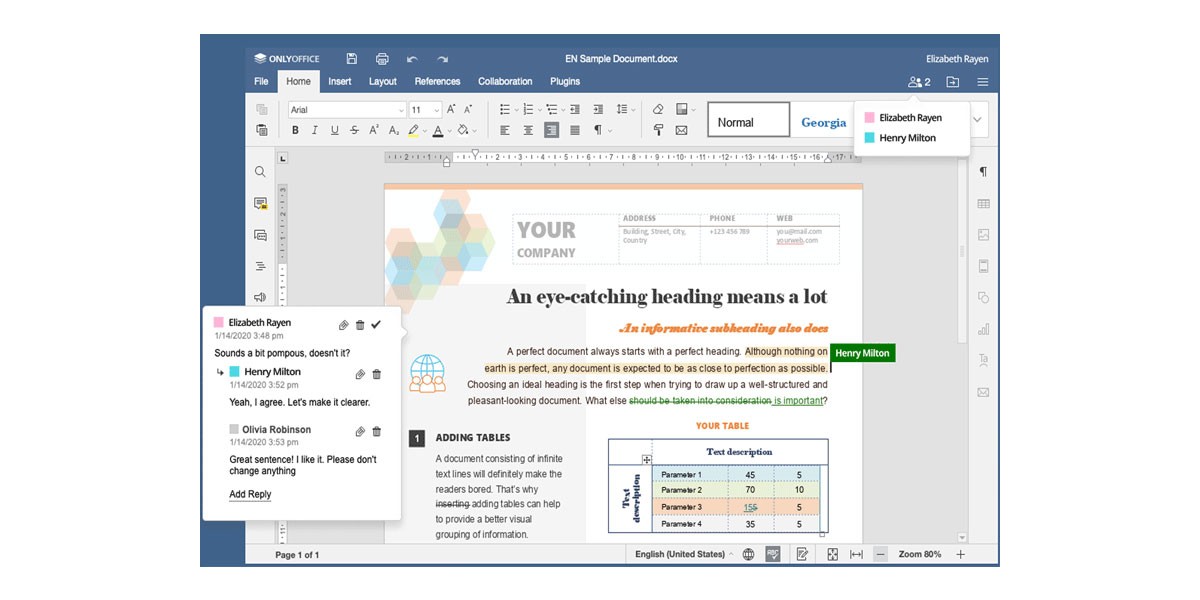Open Table settings in right sidebar
Image resolution: width=1200 pixels, height=600 pixels.
pyautogui.click(x=983, y=203)
